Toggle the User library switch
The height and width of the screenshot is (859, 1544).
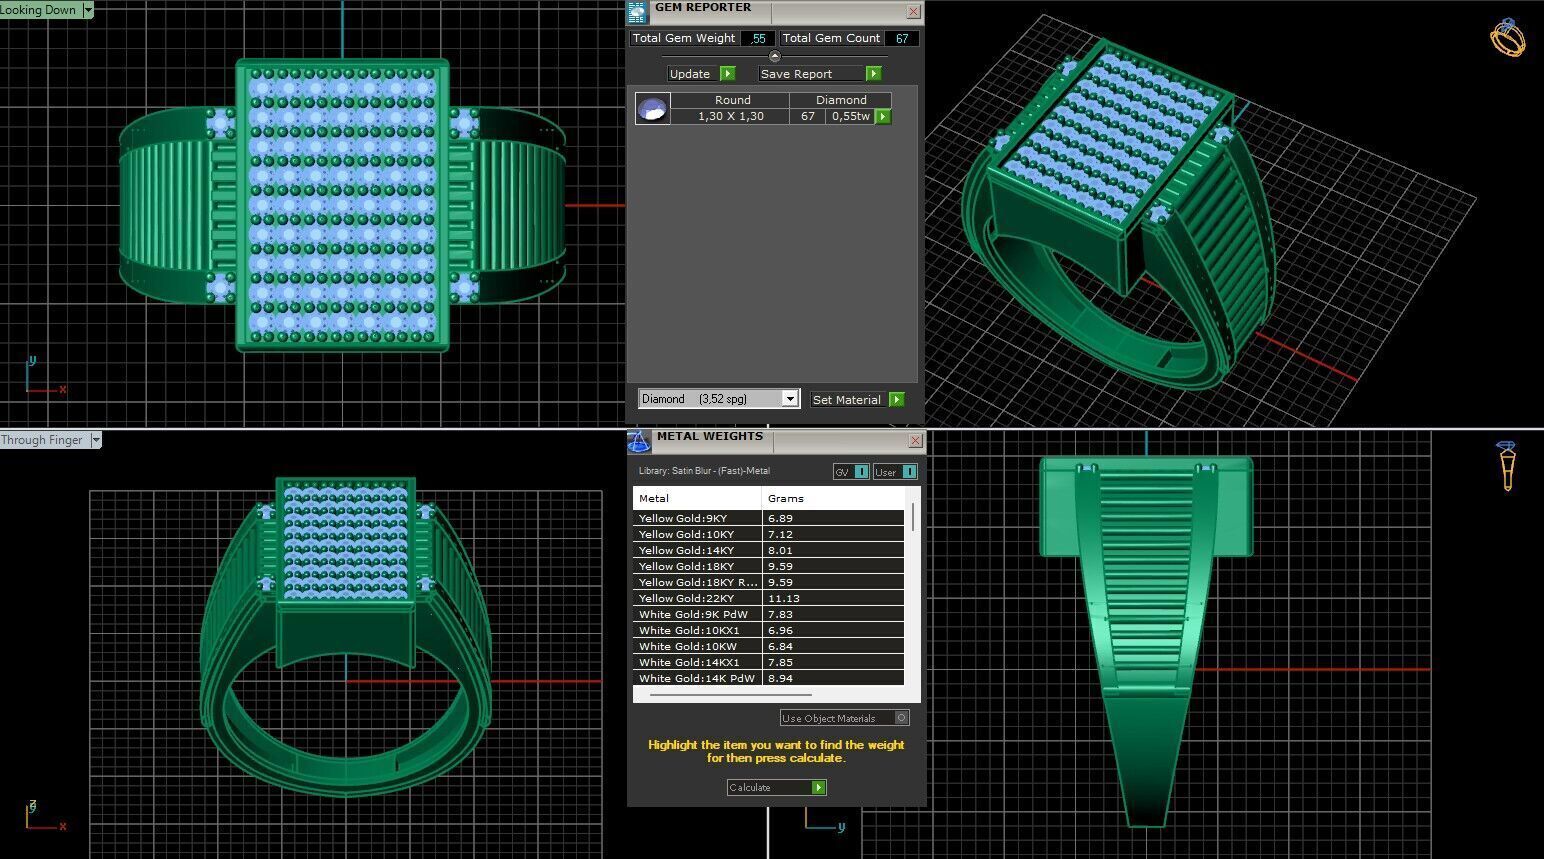click(x=895, y=472)
